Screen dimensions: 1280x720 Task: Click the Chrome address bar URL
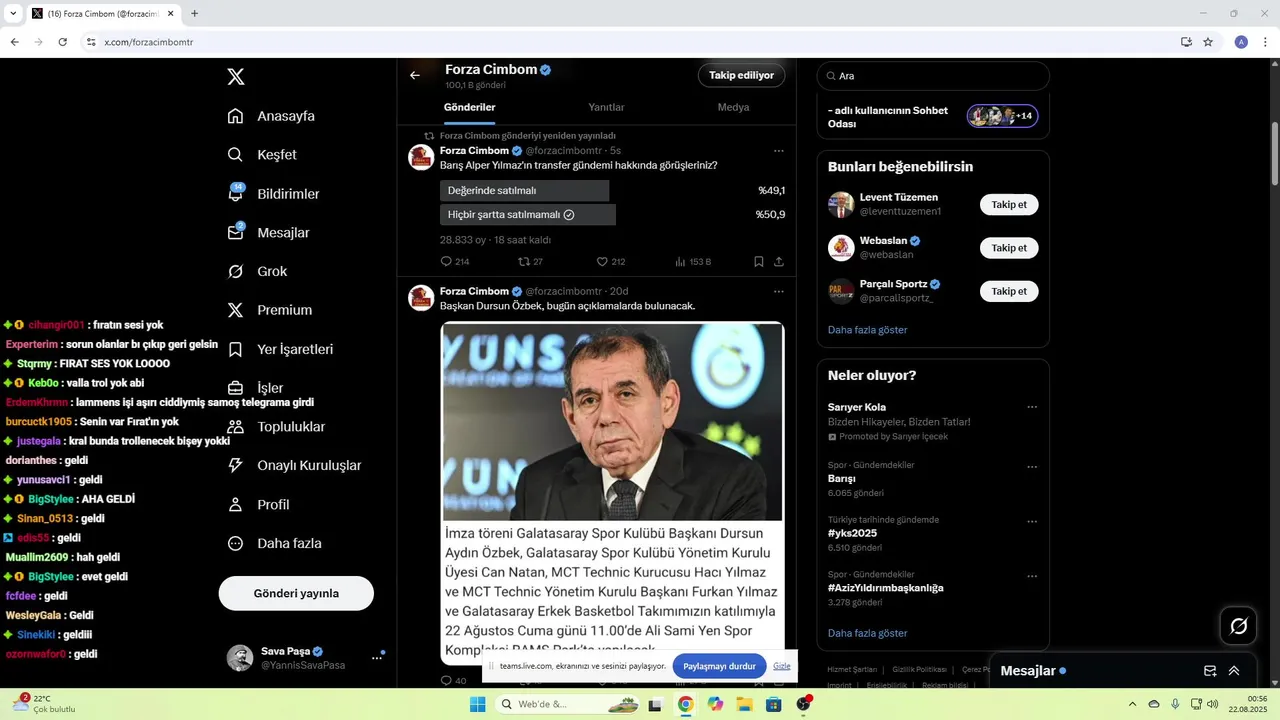pyautogui.click(x=149, y=42)
